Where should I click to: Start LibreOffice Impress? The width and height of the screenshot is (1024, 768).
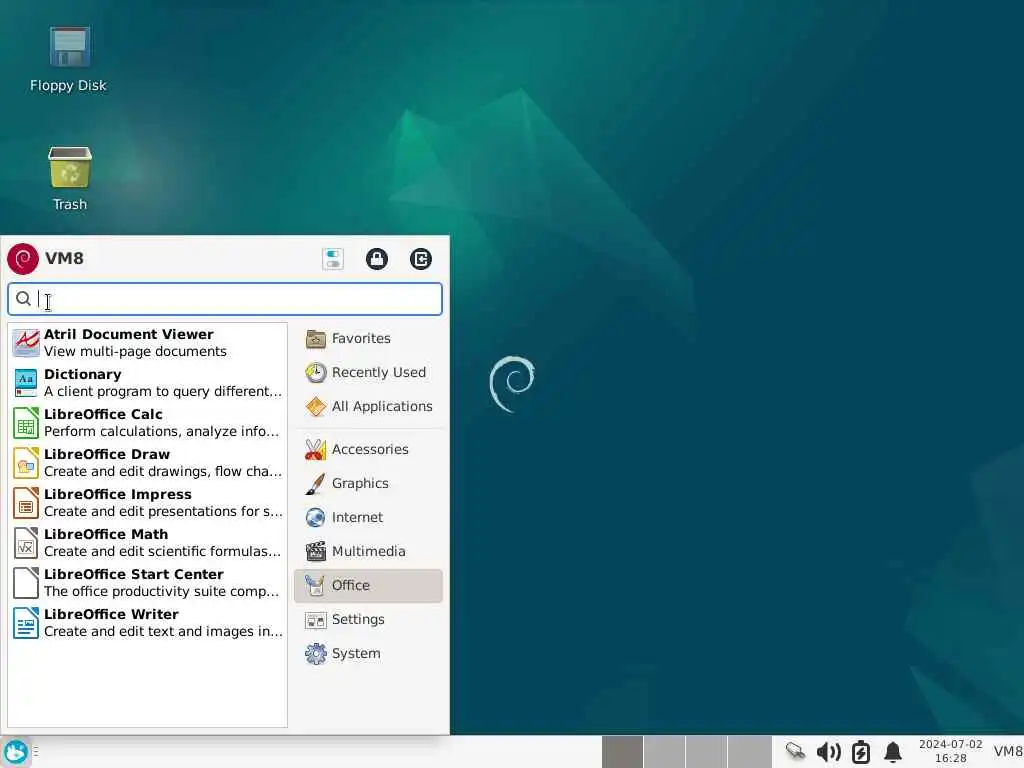click(148, 503)
